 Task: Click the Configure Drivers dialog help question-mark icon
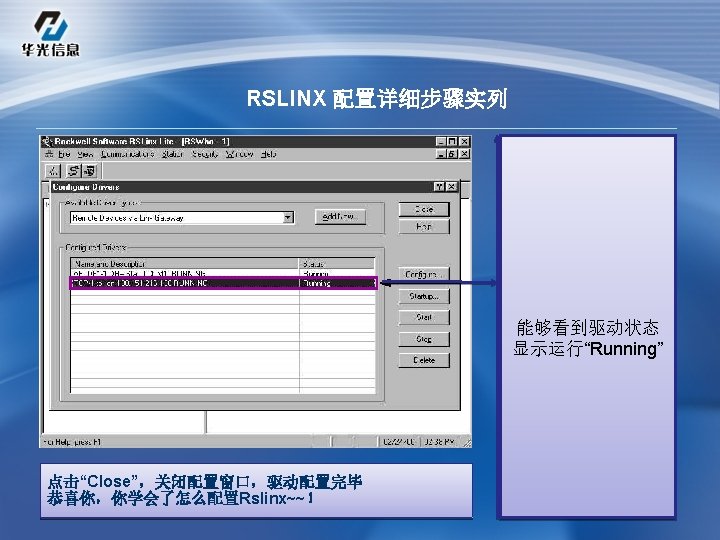coord(439,186)
